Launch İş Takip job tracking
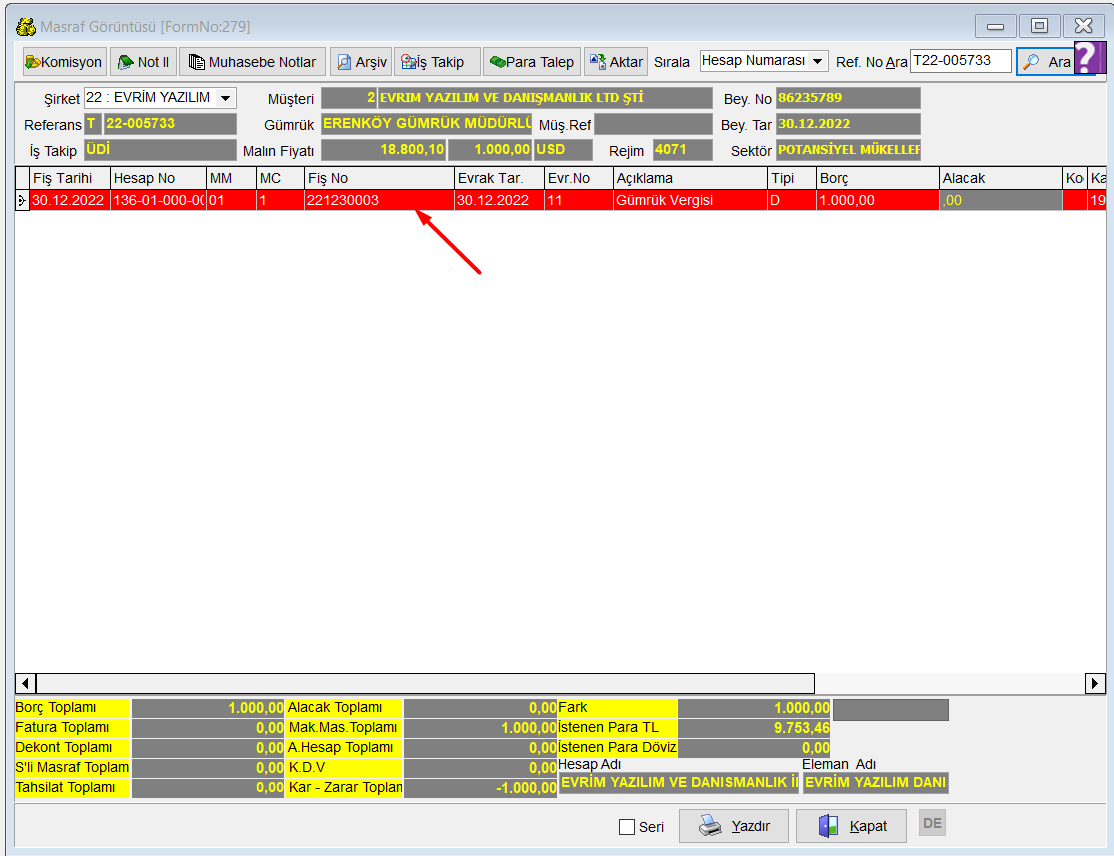This screenshot has width=1114, height=856. coord(436,62)
